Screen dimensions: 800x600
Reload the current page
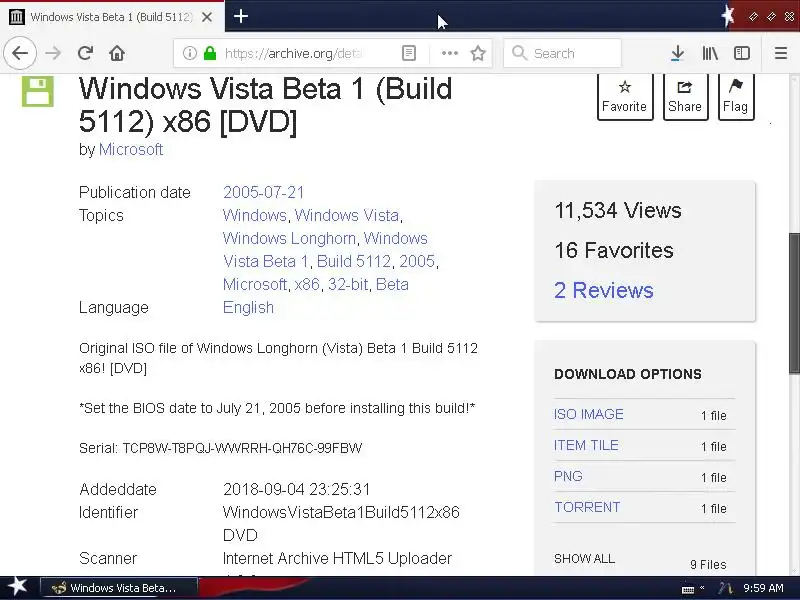coord(85,53)
